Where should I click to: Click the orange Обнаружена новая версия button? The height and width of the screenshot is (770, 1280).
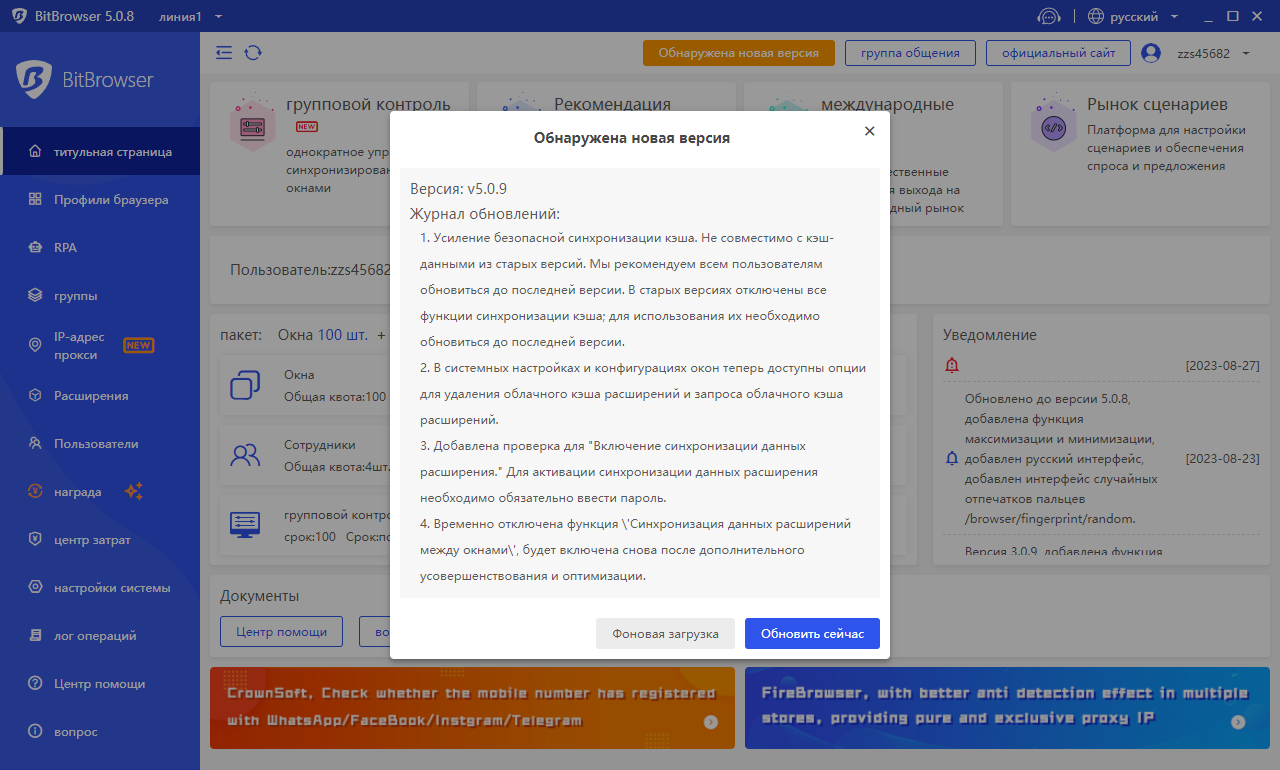[738, 53]
